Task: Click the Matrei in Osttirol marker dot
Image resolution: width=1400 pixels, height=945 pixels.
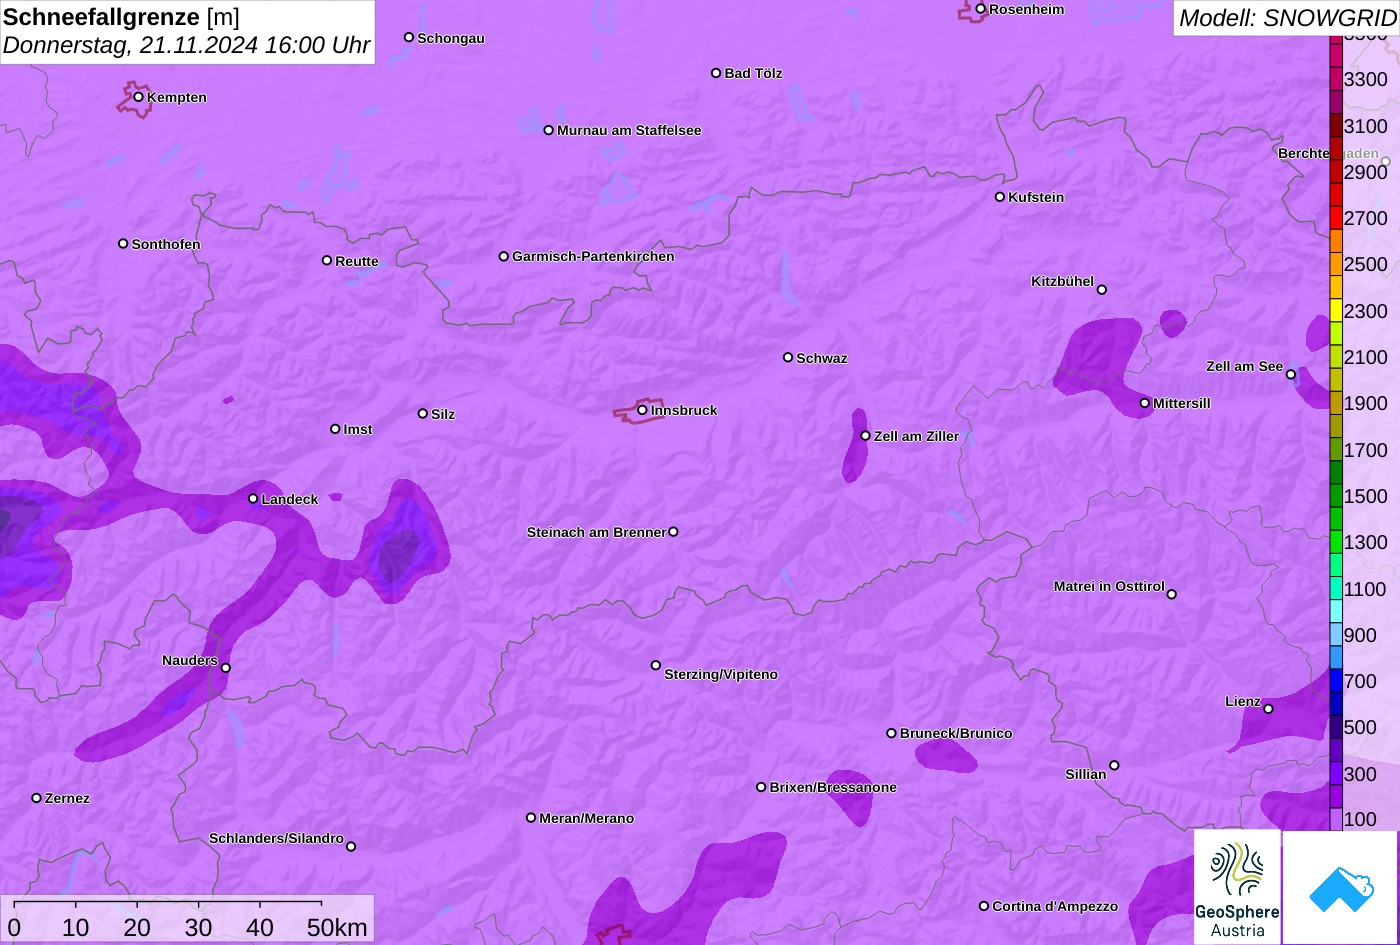Action: tap(1171, 594)
